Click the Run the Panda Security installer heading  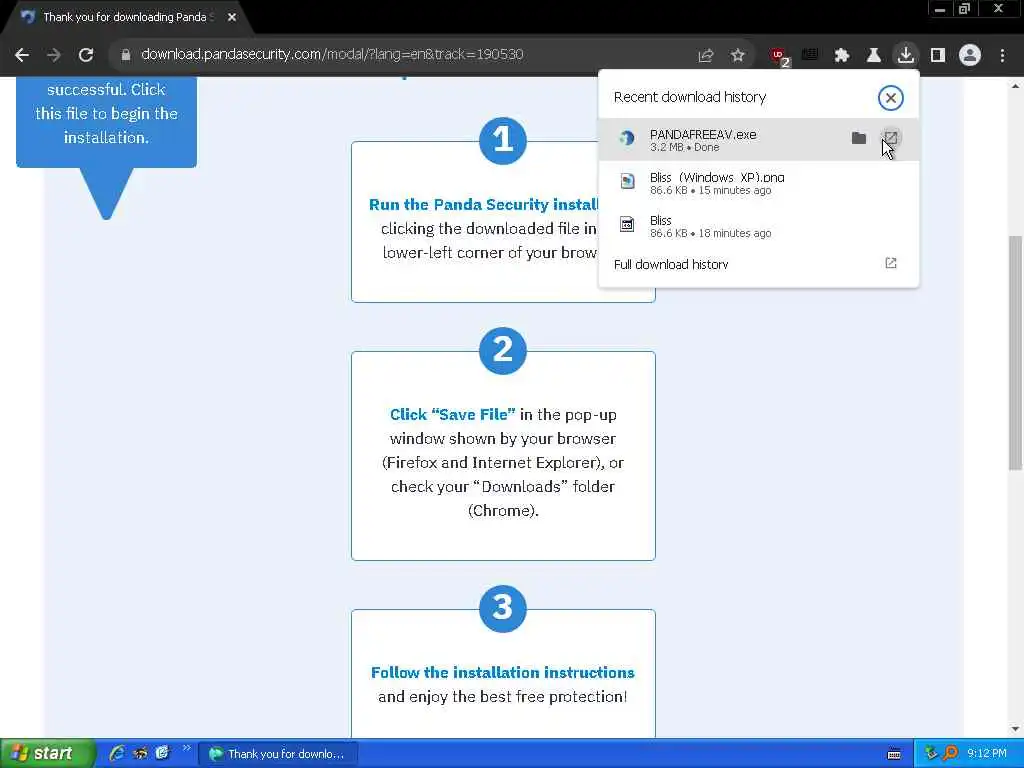483,204
